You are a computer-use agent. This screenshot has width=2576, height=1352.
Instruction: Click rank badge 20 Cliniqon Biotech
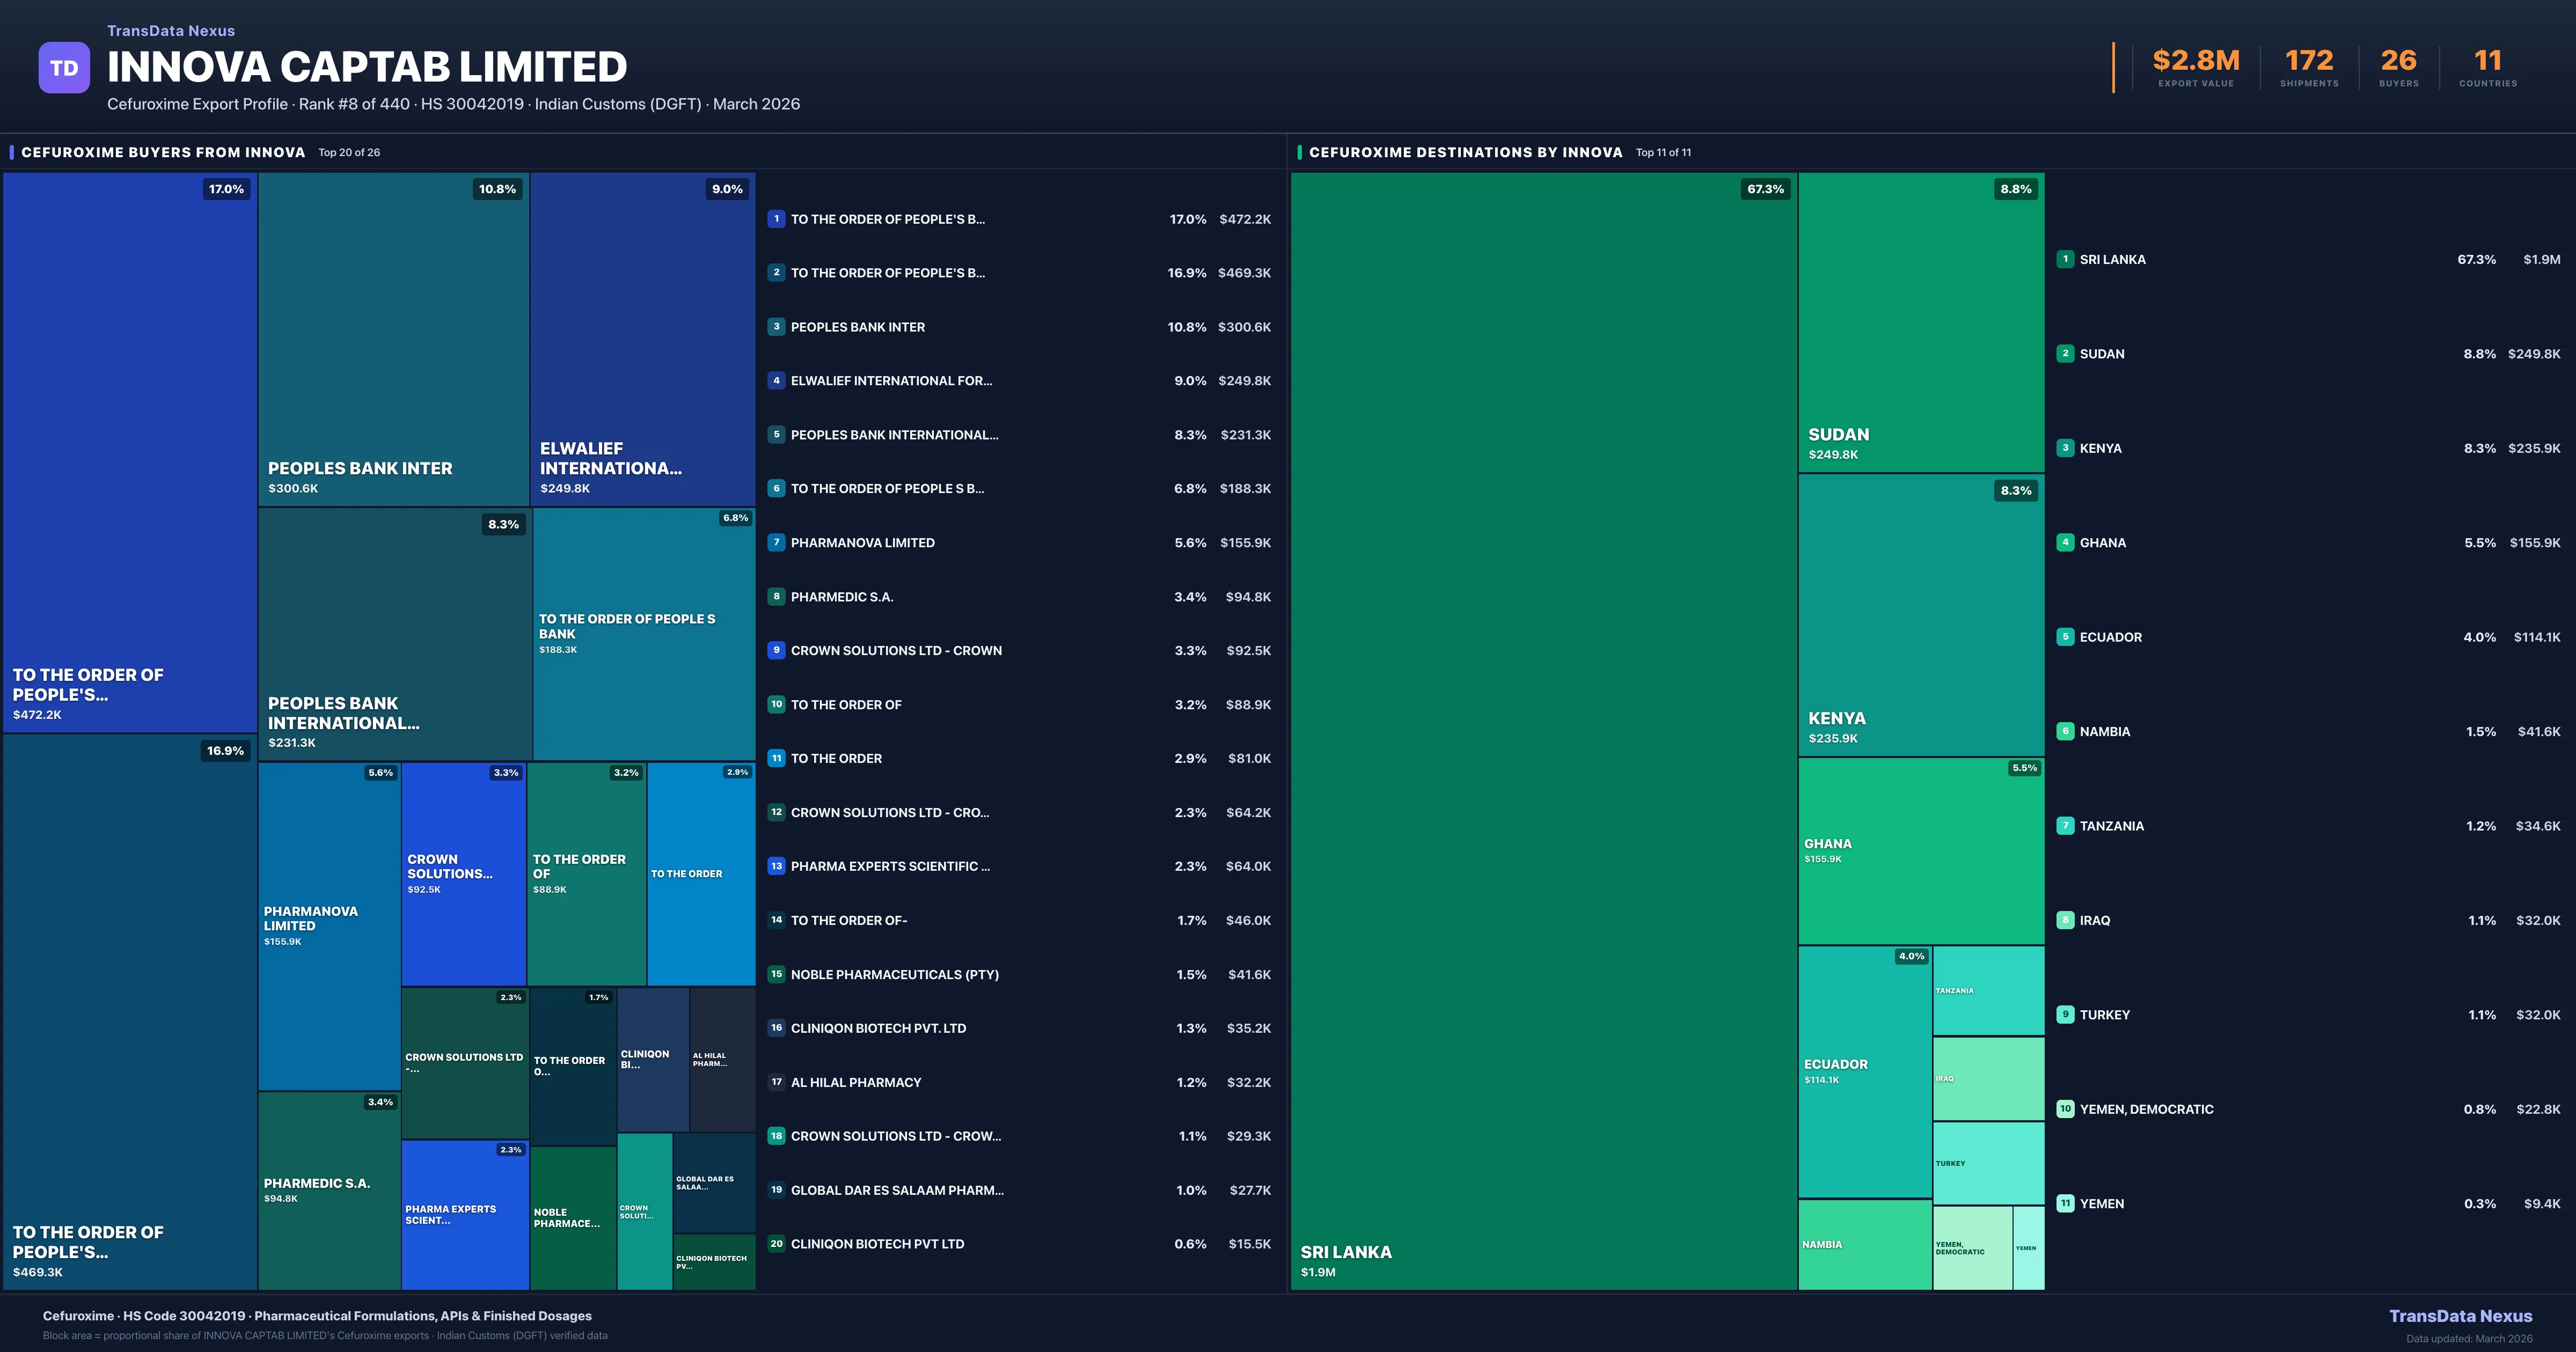coord(776,1244)
